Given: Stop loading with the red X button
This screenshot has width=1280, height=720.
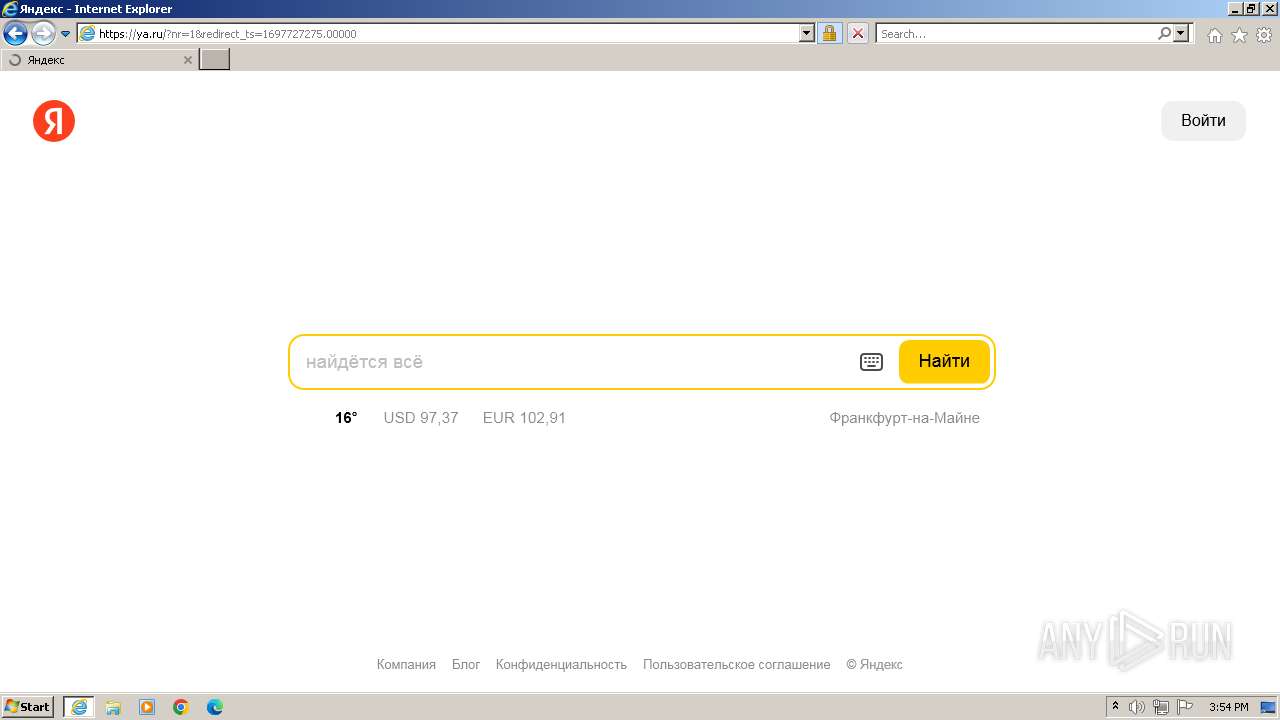Looking at the screenshot, I should 858,34.
